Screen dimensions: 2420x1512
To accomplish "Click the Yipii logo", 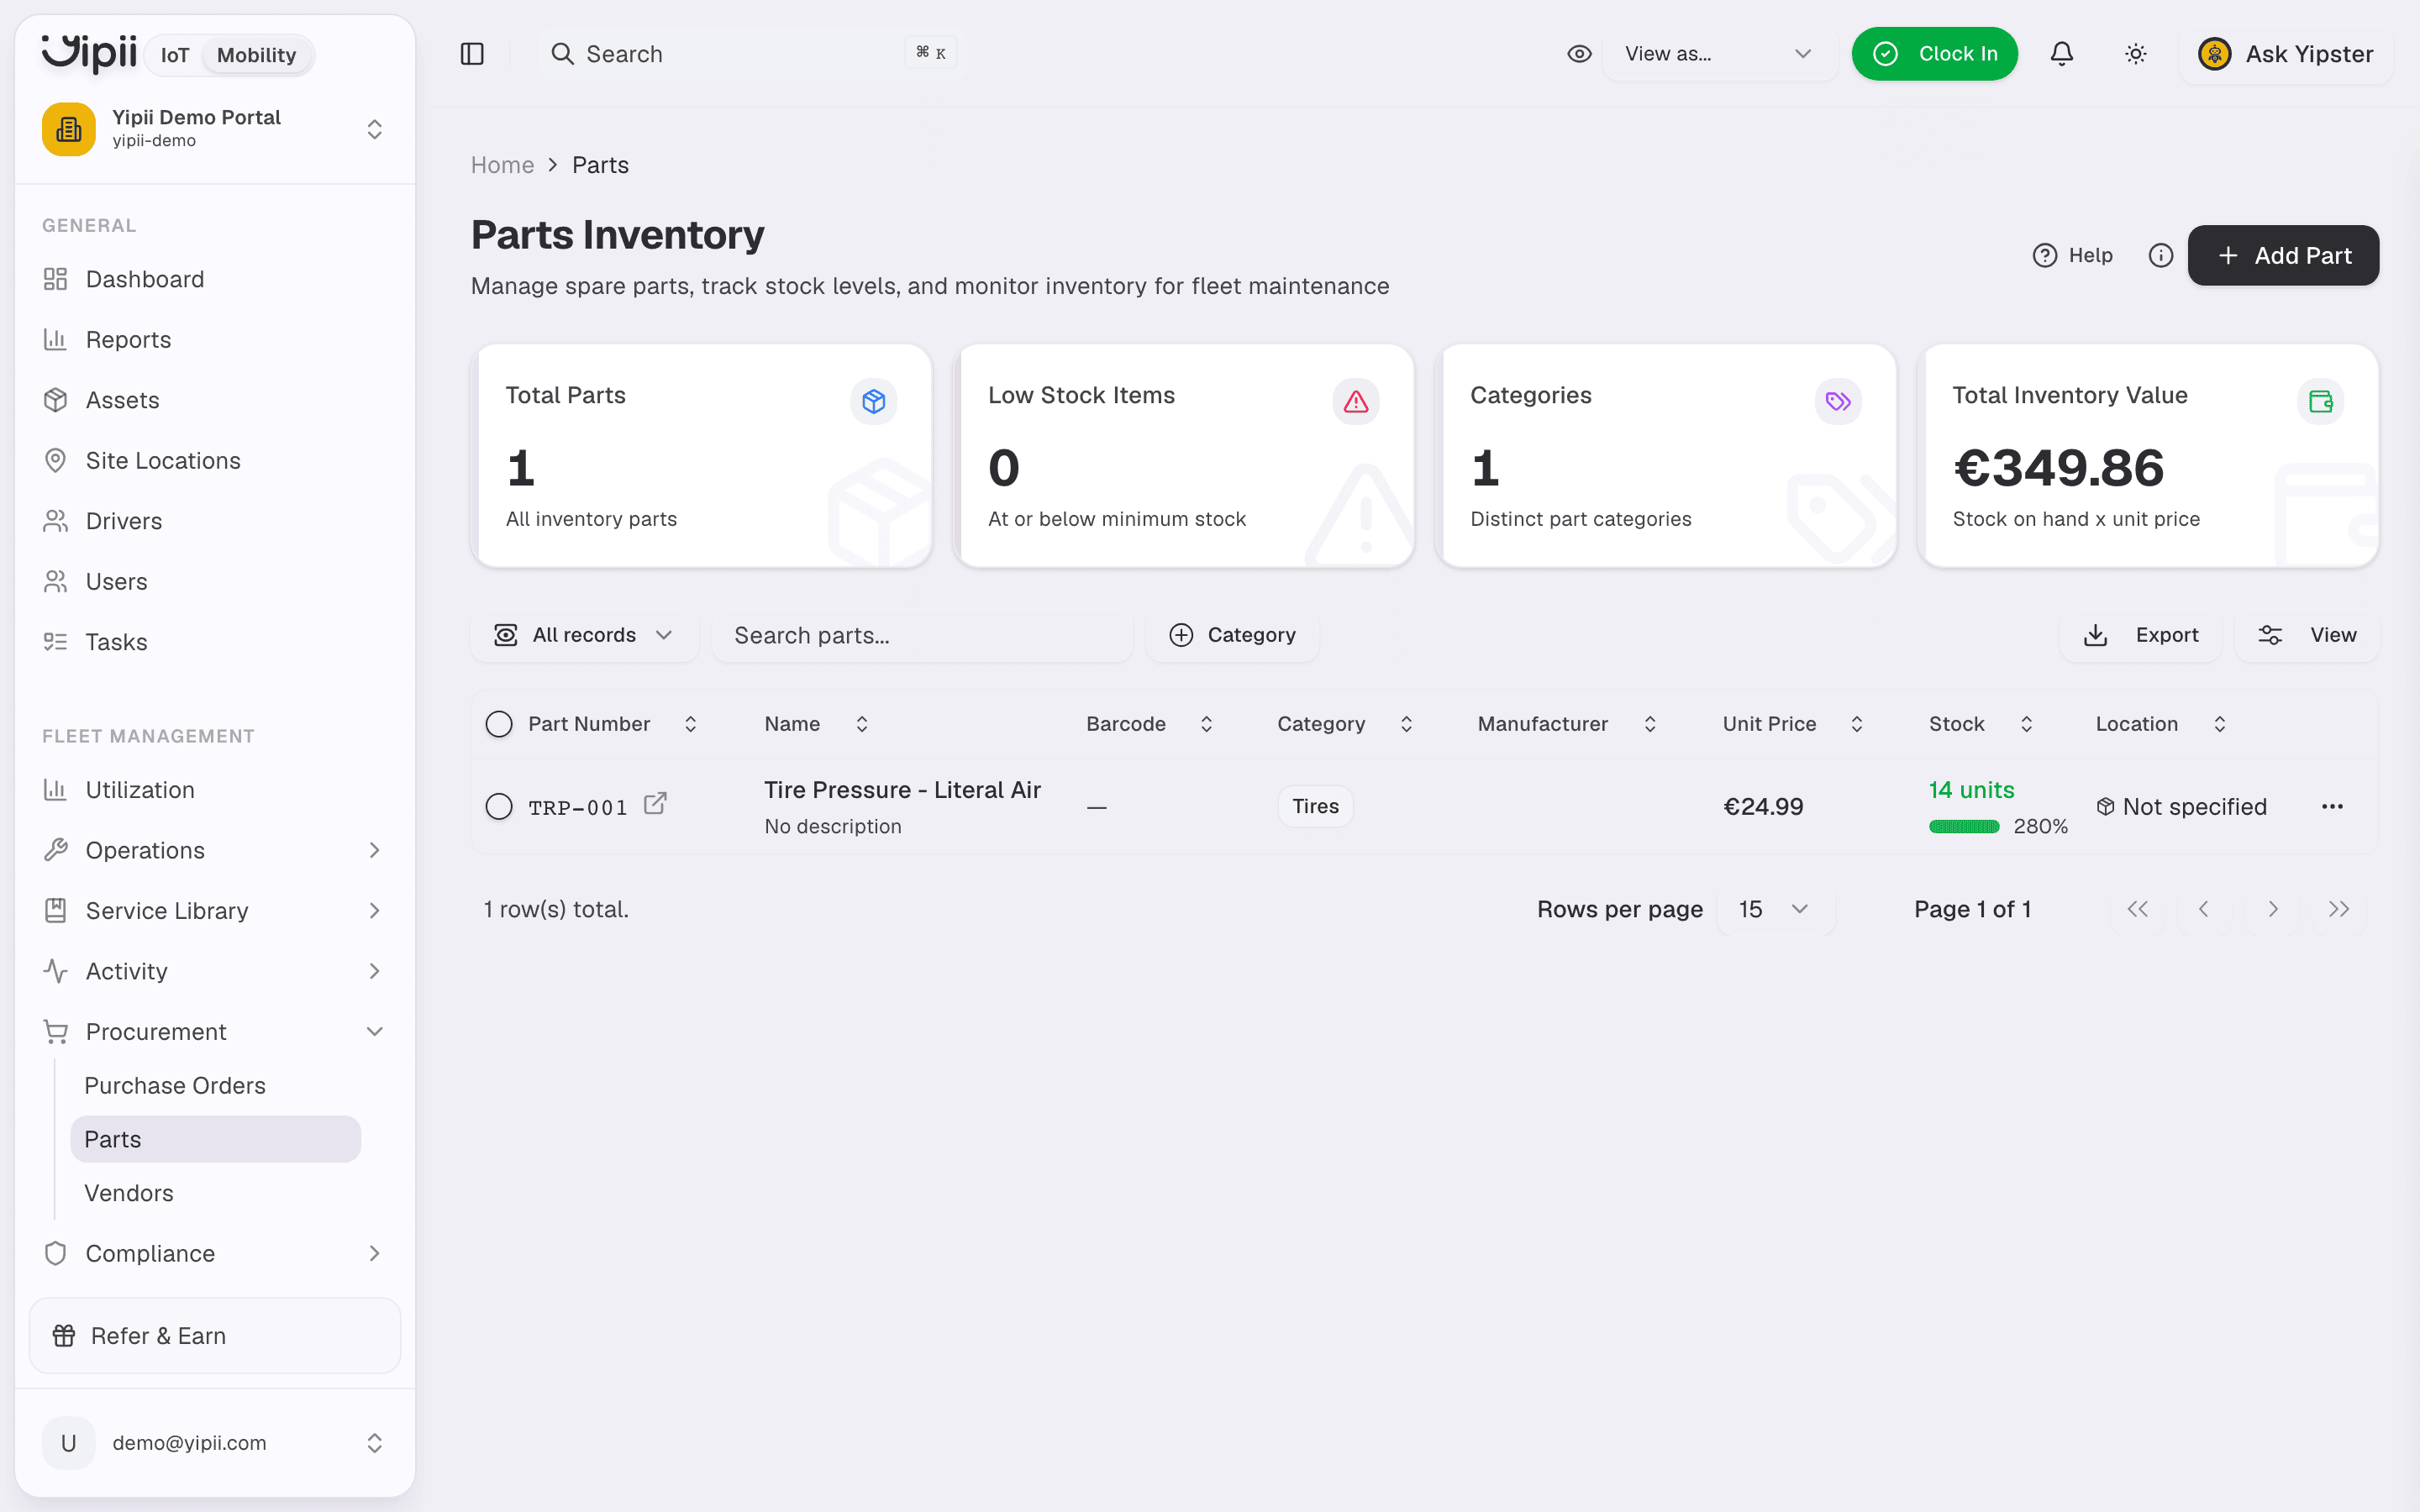I will coord(88,52).
